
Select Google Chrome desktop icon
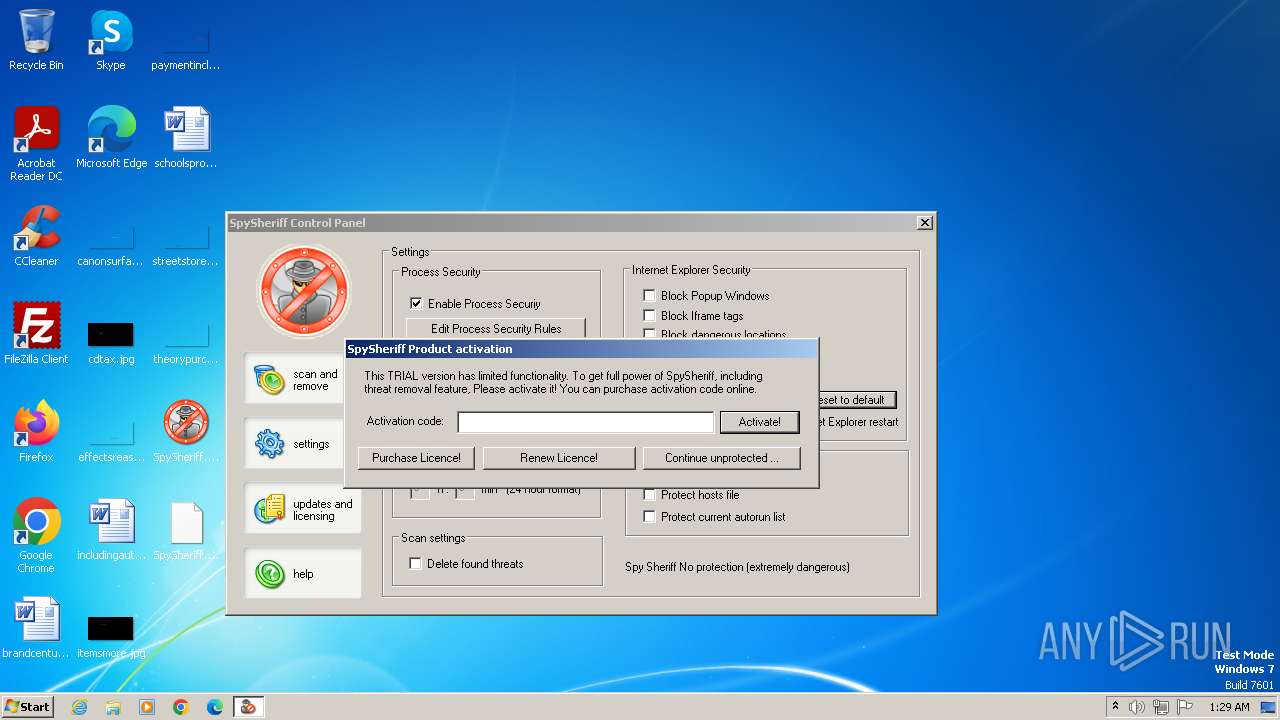(x=36, y=536)
